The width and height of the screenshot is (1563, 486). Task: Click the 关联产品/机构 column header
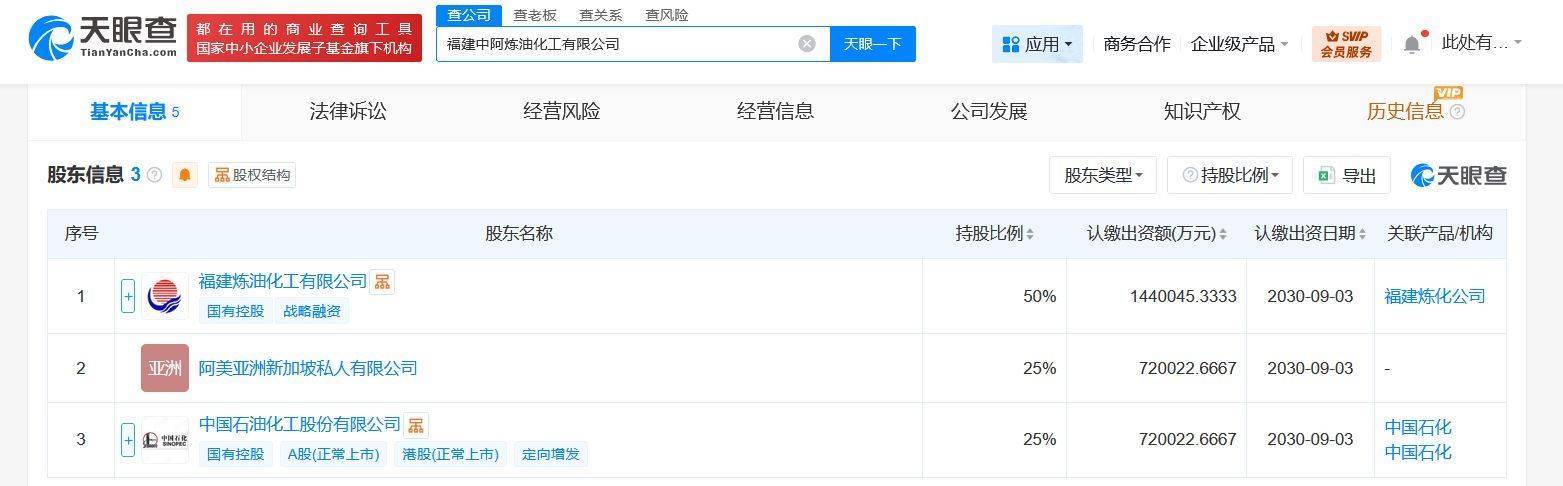(1440, 234)
